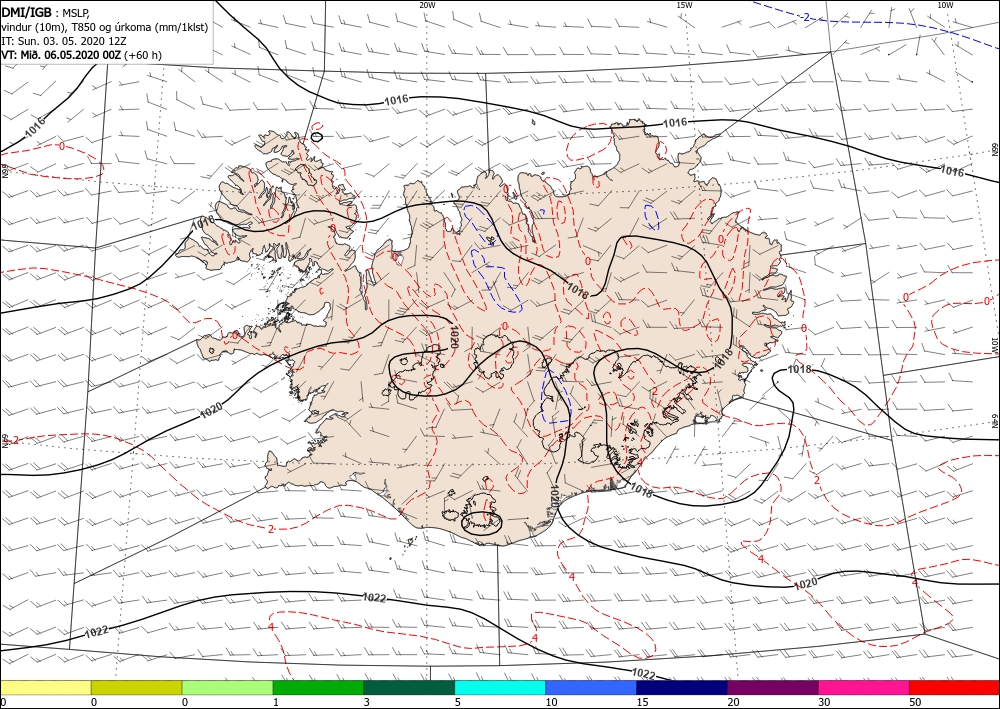Pick the cyan legend swatch
The image size is (1000, 709).
click(x=500, y=687)
